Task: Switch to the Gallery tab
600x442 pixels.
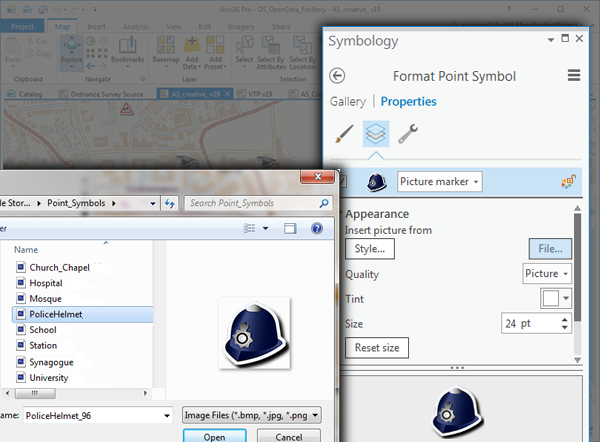Action: click(348, 101)
